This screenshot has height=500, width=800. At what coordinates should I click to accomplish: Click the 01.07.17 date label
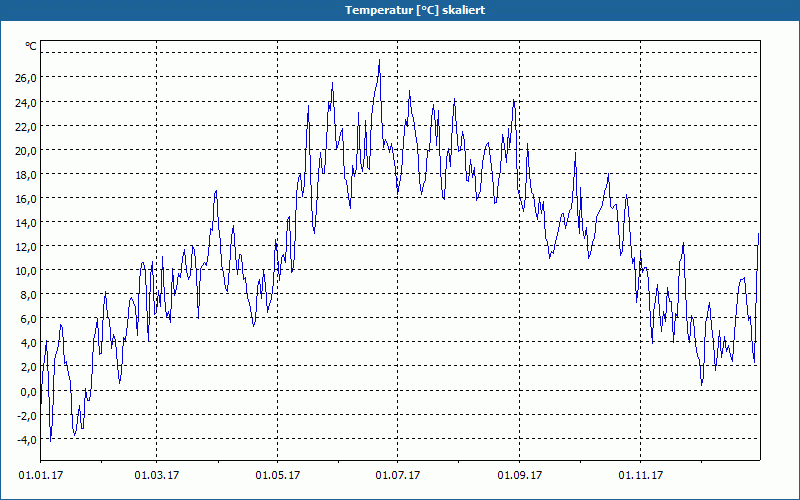coord(398,476)
